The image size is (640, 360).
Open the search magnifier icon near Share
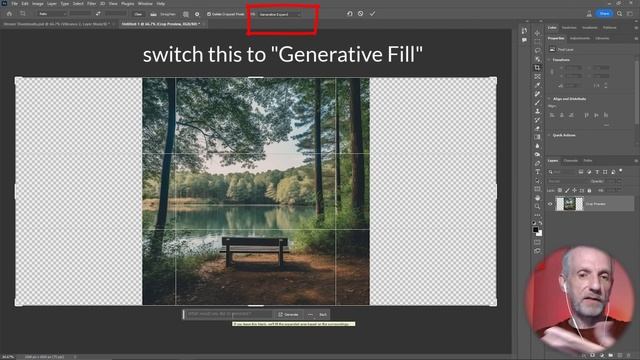coord(619,13)
